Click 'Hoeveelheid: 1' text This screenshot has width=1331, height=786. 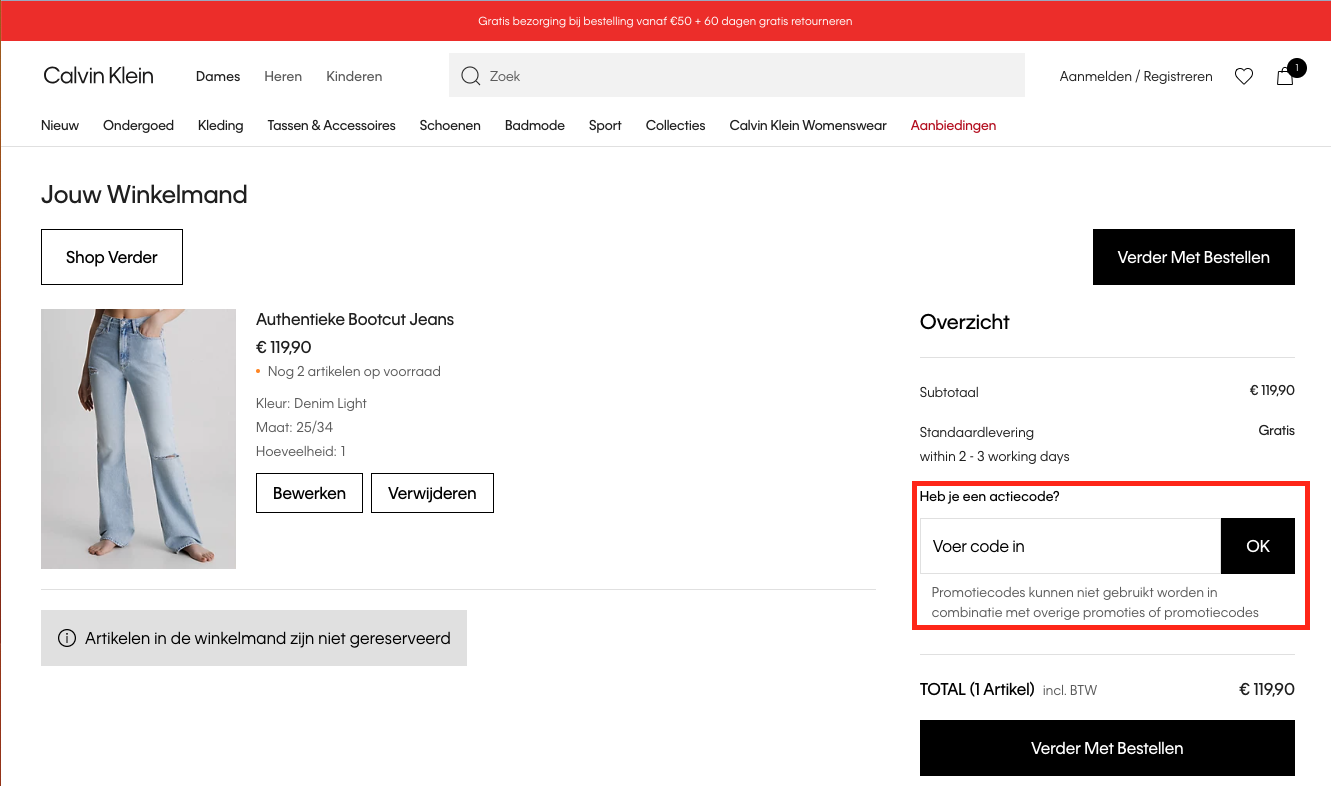[x=301, y=452]
